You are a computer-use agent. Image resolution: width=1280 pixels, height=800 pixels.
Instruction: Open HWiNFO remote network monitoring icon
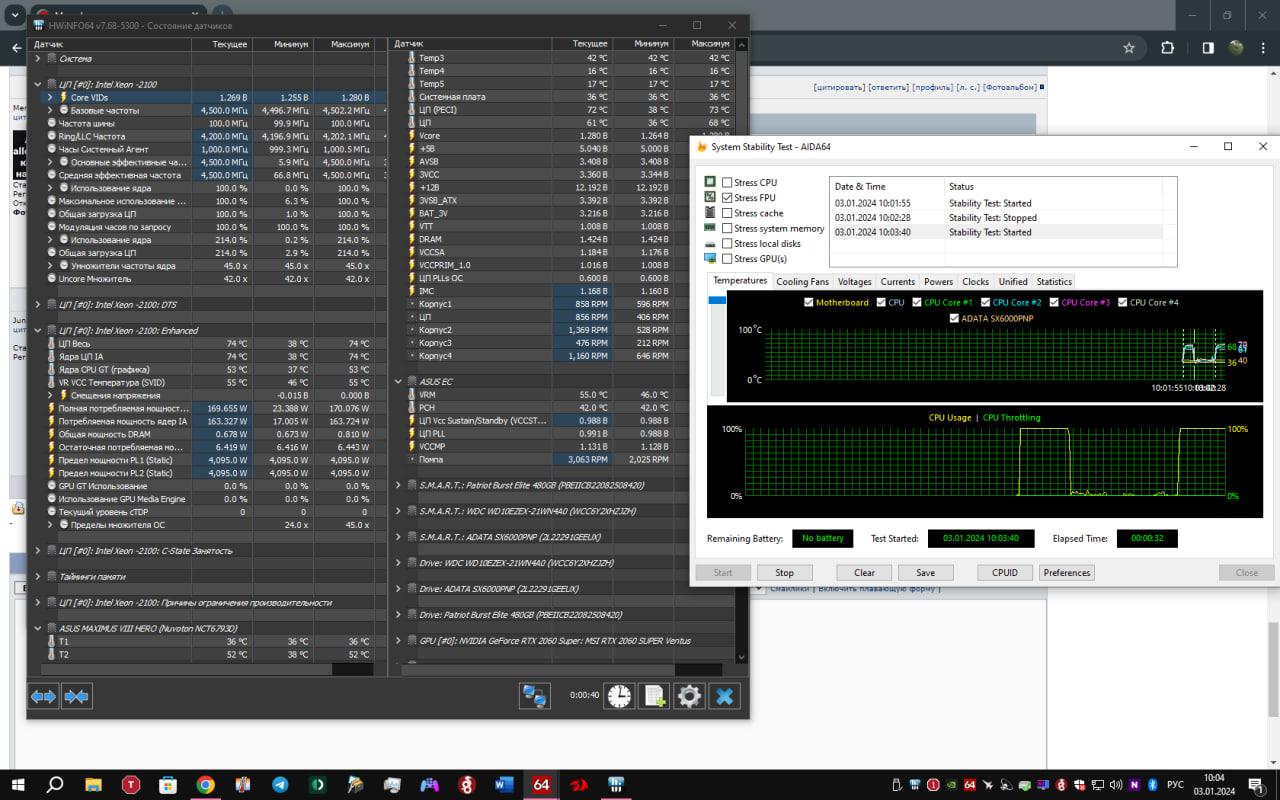535,696
